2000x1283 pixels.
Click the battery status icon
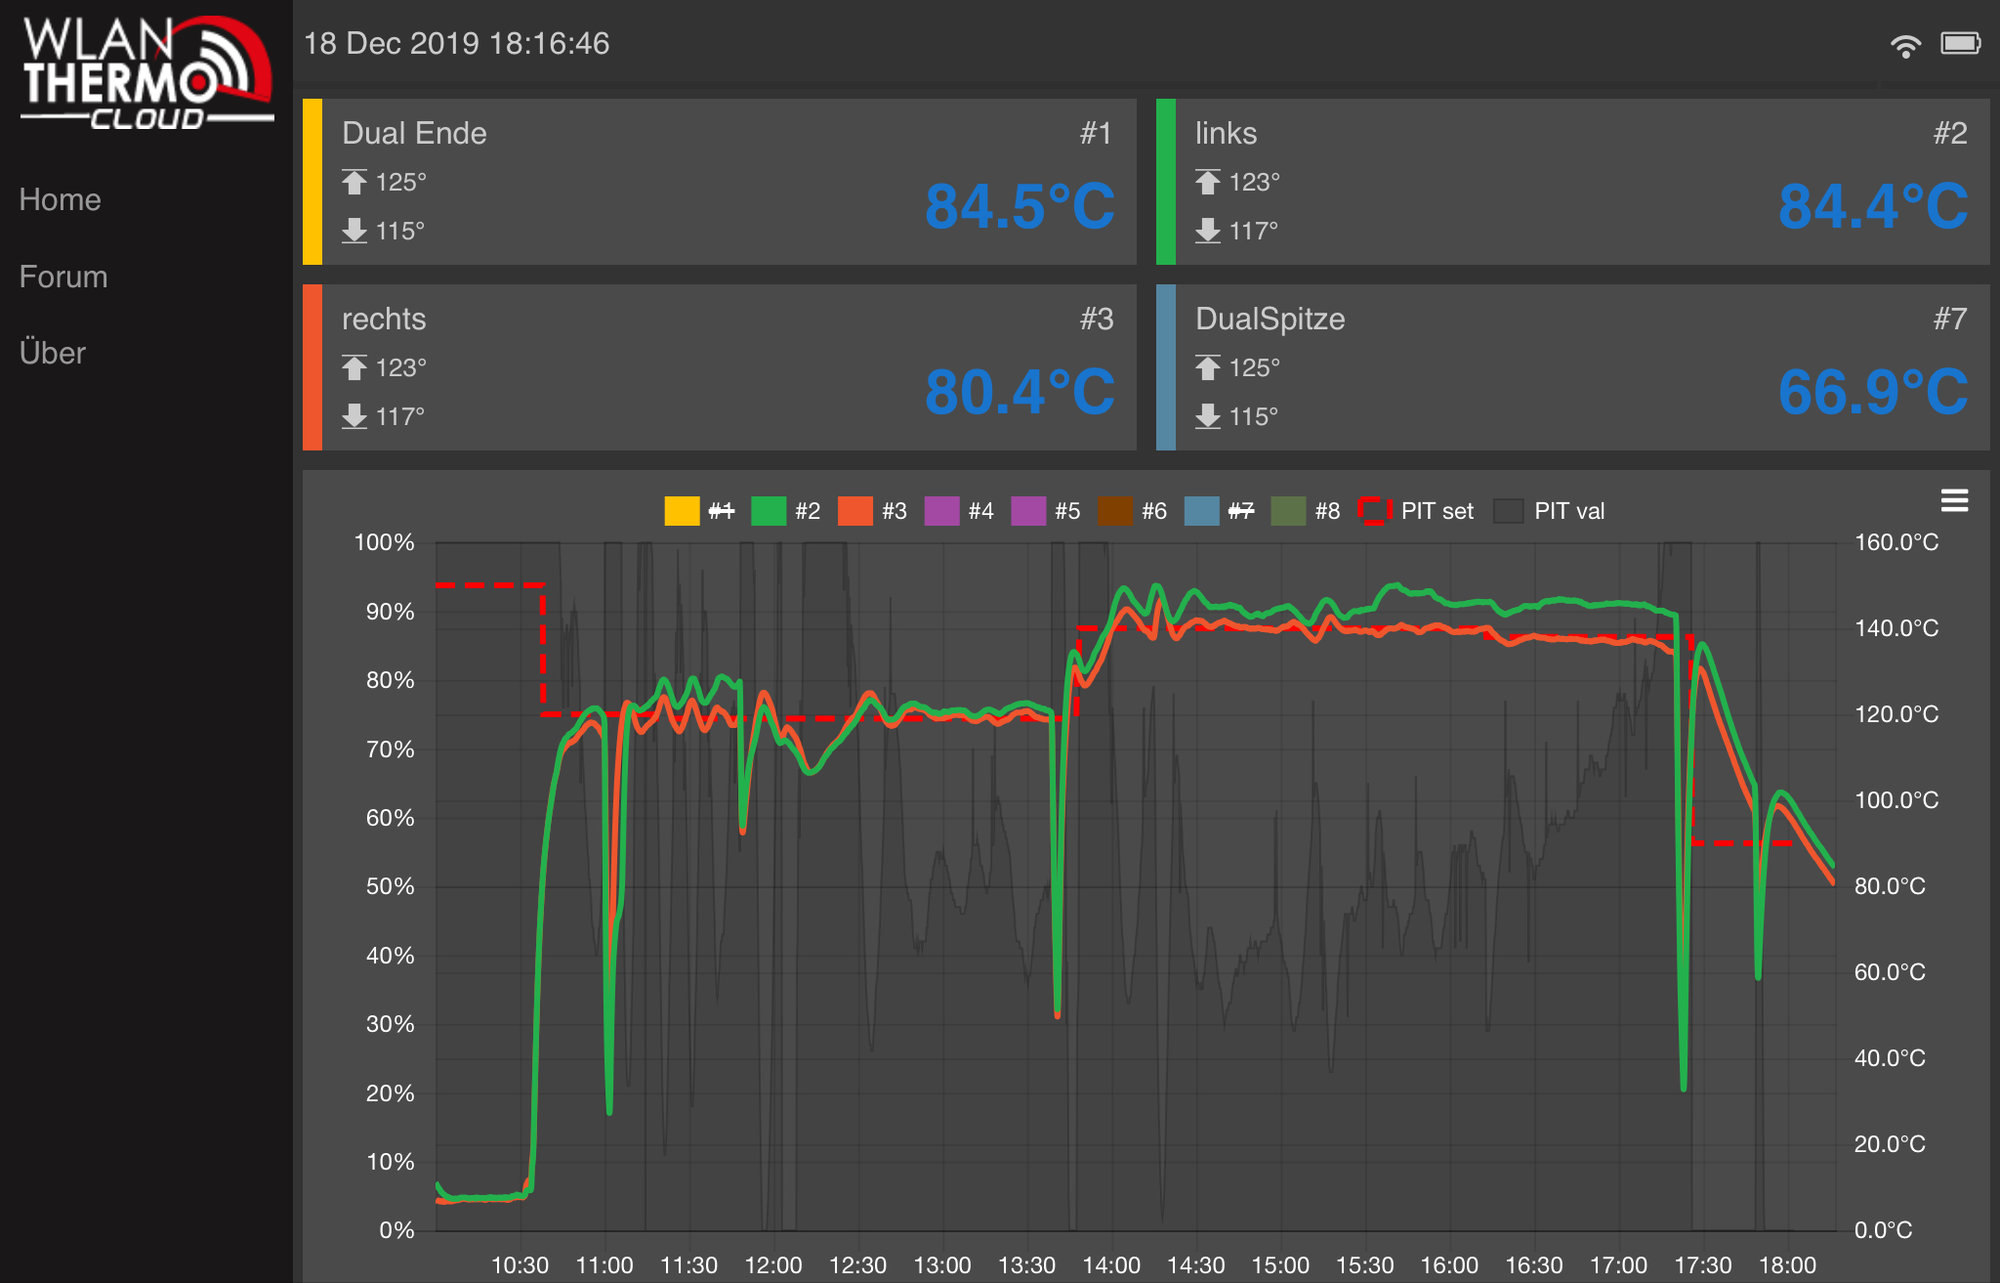[x=1961, y=43]
